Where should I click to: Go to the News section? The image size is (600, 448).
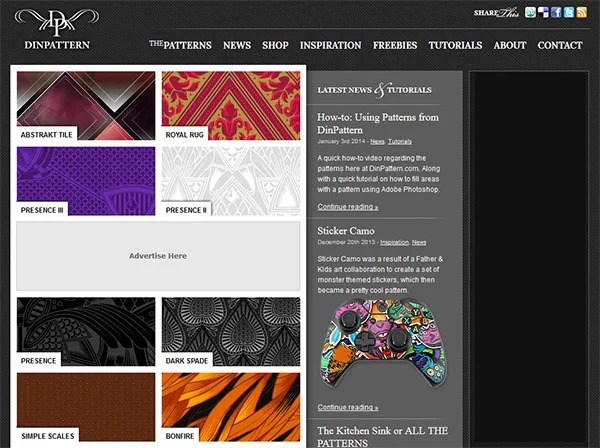[x=237, y=45]
